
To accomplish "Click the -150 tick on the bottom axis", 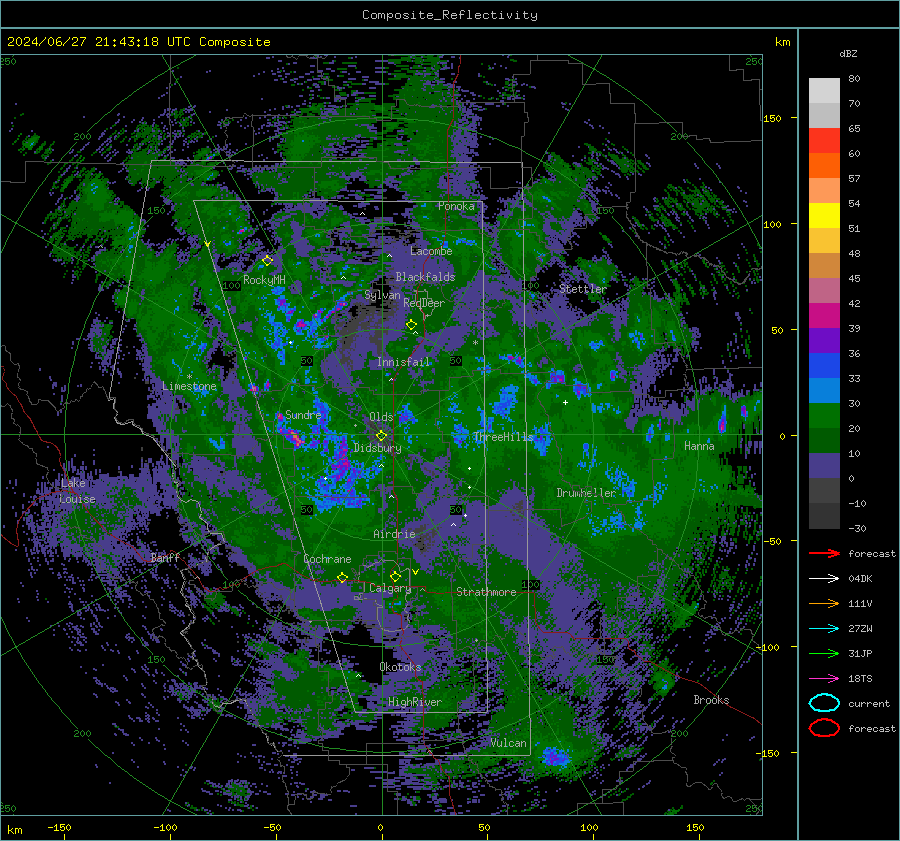I will 59,827.
